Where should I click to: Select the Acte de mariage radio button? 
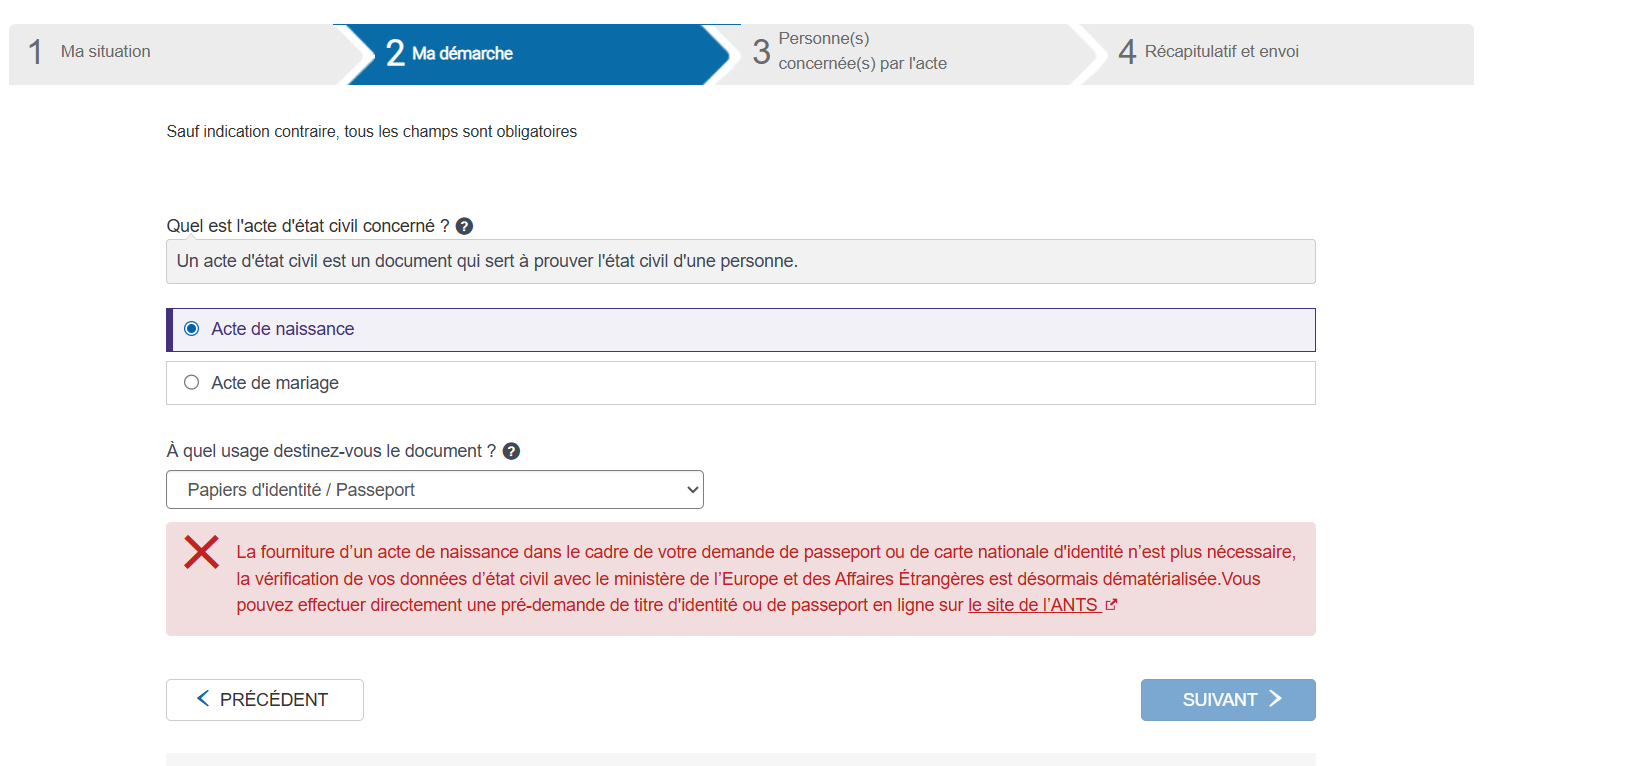192,383
